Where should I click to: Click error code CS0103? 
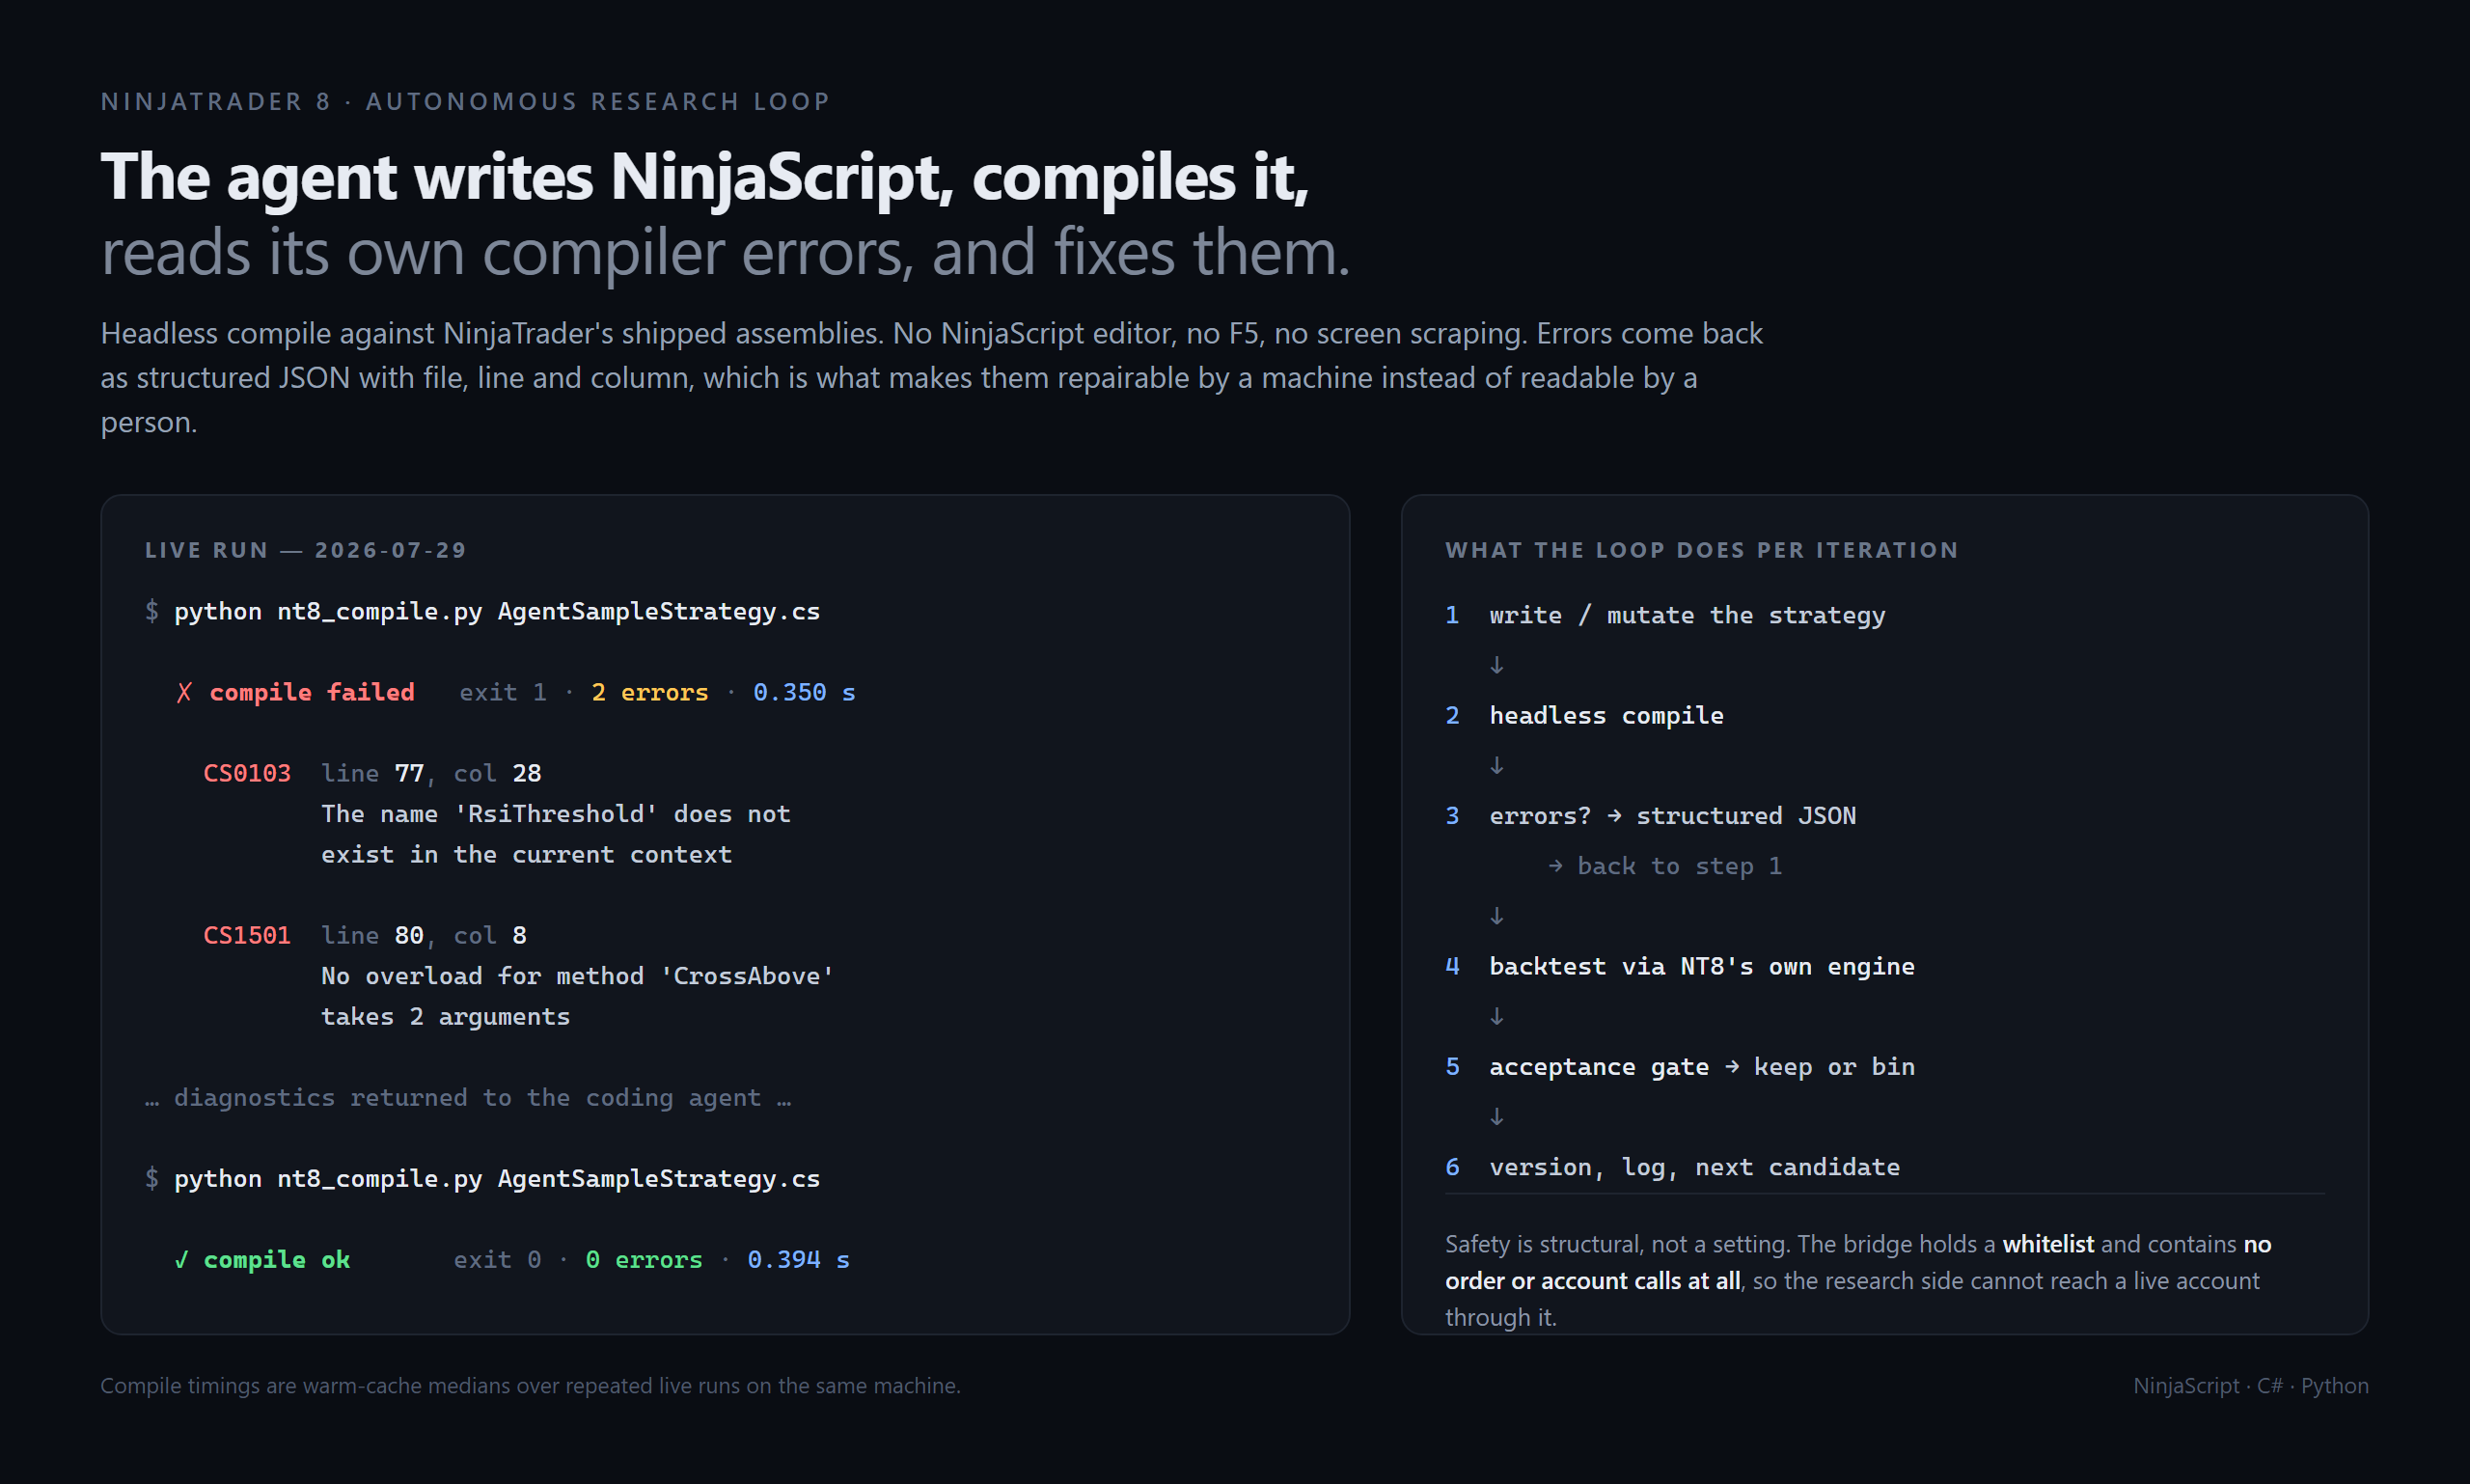[247, 774]
